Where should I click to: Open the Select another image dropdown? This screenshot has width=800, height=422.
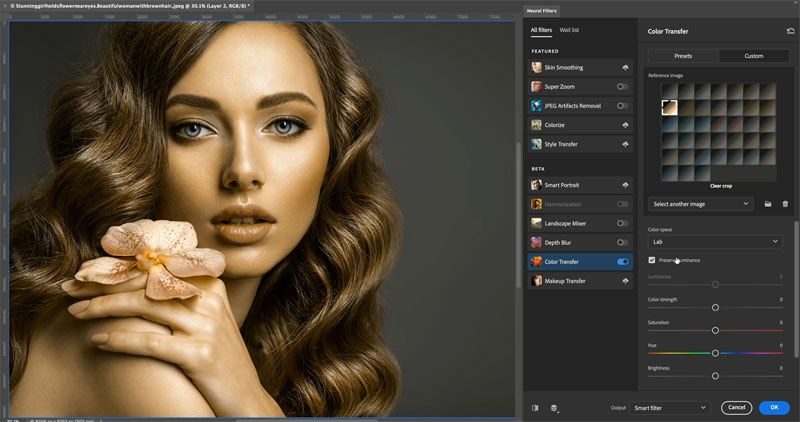tap(701, 204)
